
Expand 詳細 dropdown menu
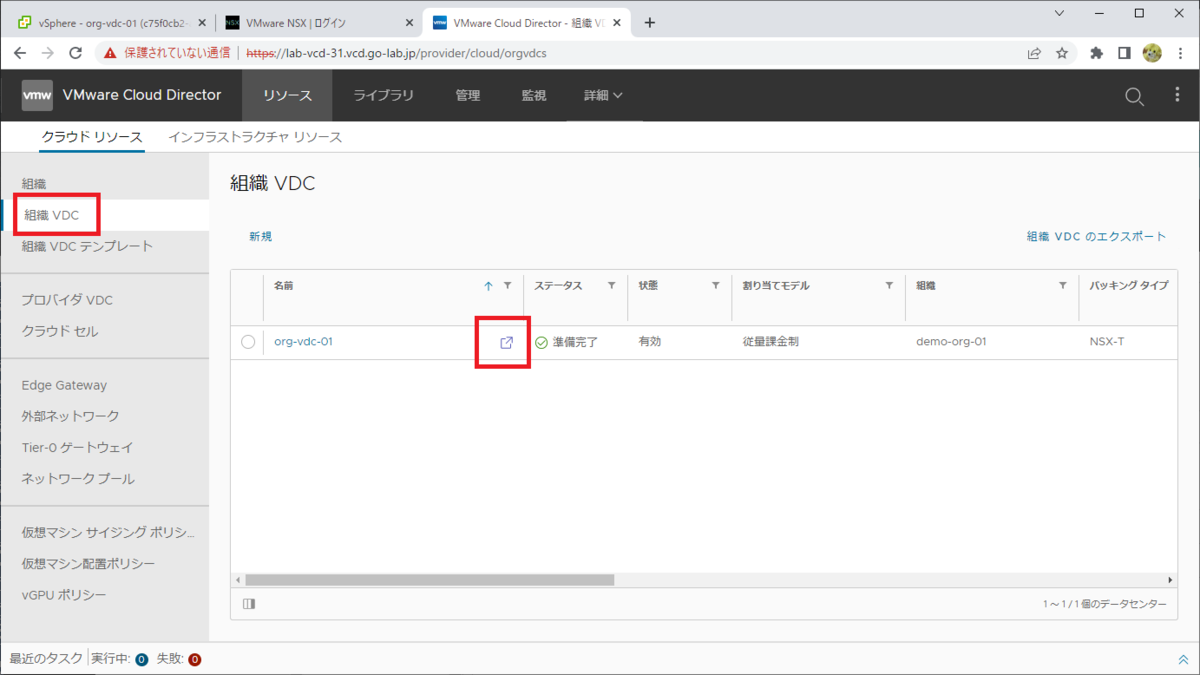pos(603,95)
